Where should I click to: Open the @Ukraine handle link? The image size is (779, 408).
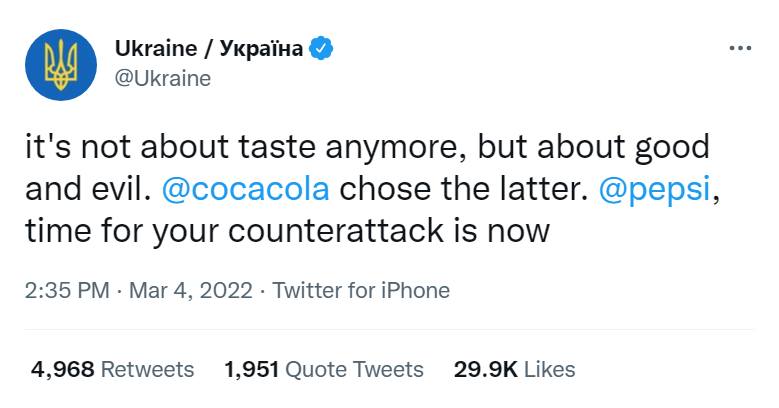point(163,79)
